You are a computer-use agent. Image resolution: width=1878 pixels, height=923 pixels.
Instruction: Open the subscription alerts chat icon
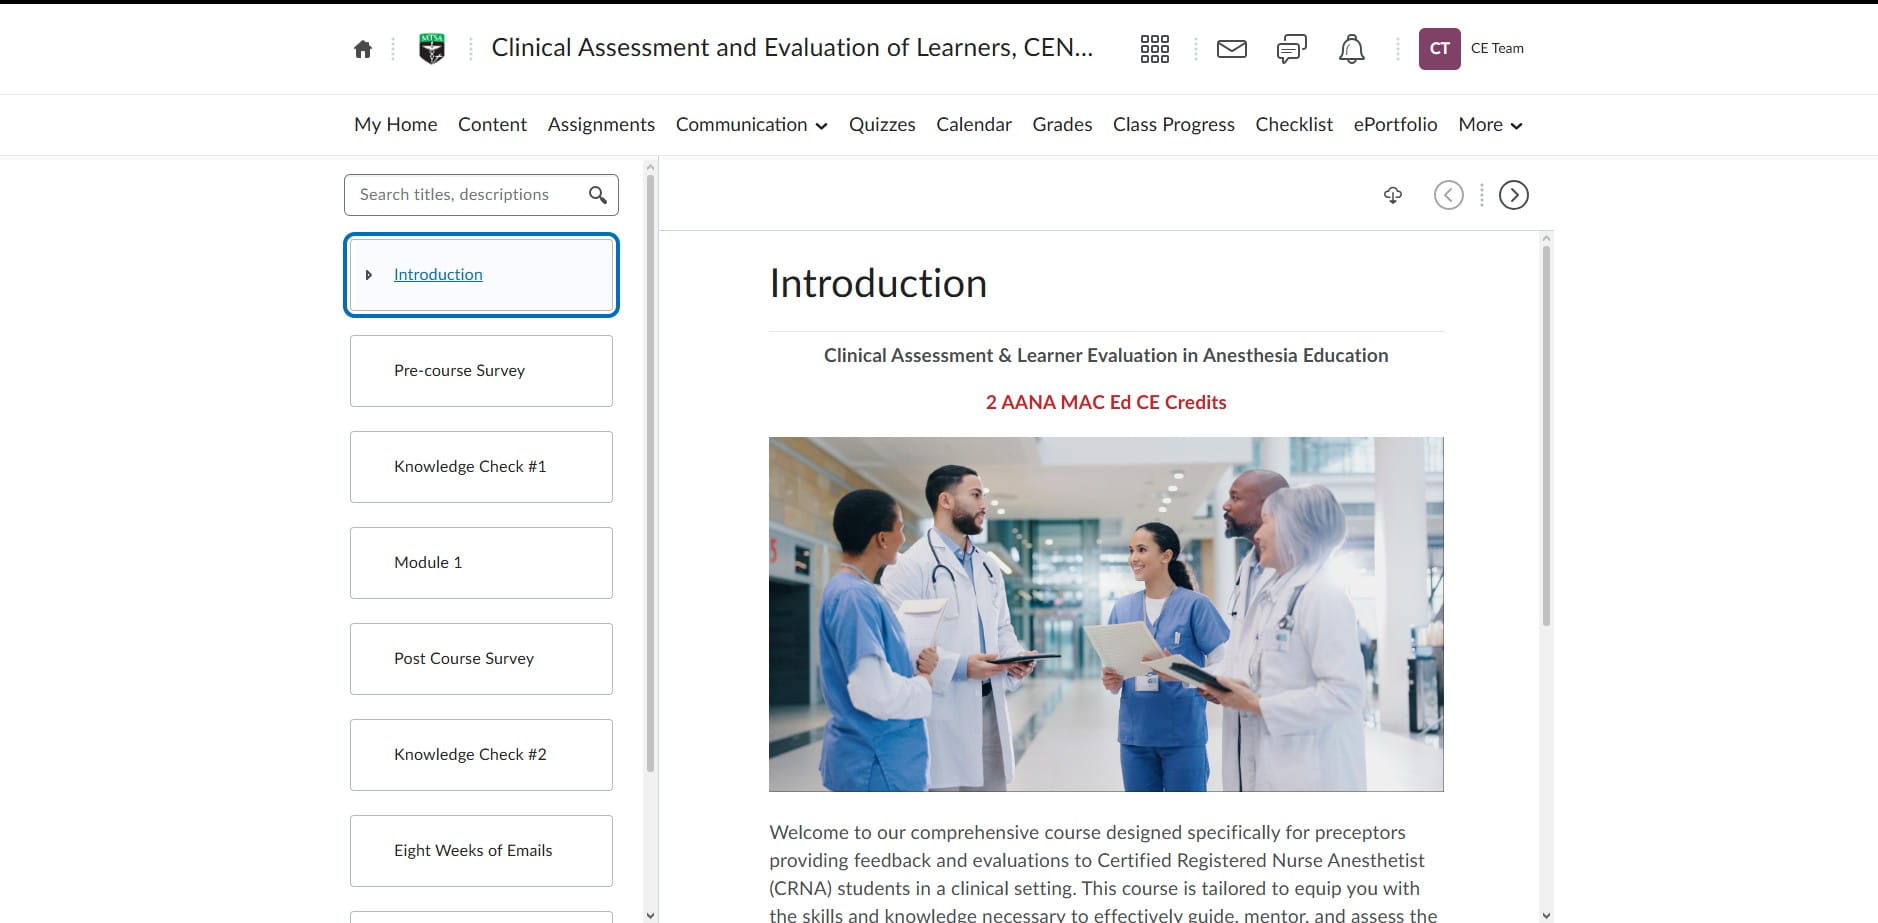(1291, 48)
